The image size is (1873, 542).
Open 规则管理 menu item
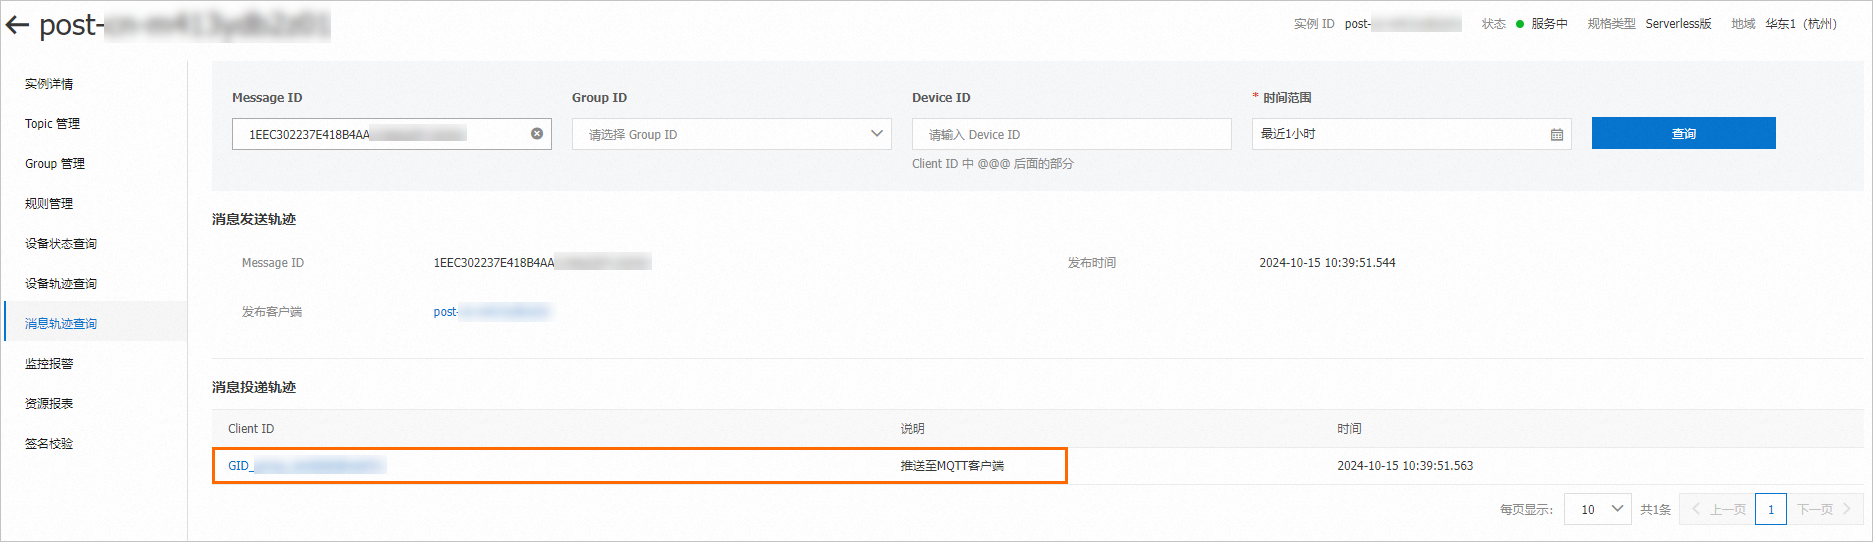[x=49, y=204]
